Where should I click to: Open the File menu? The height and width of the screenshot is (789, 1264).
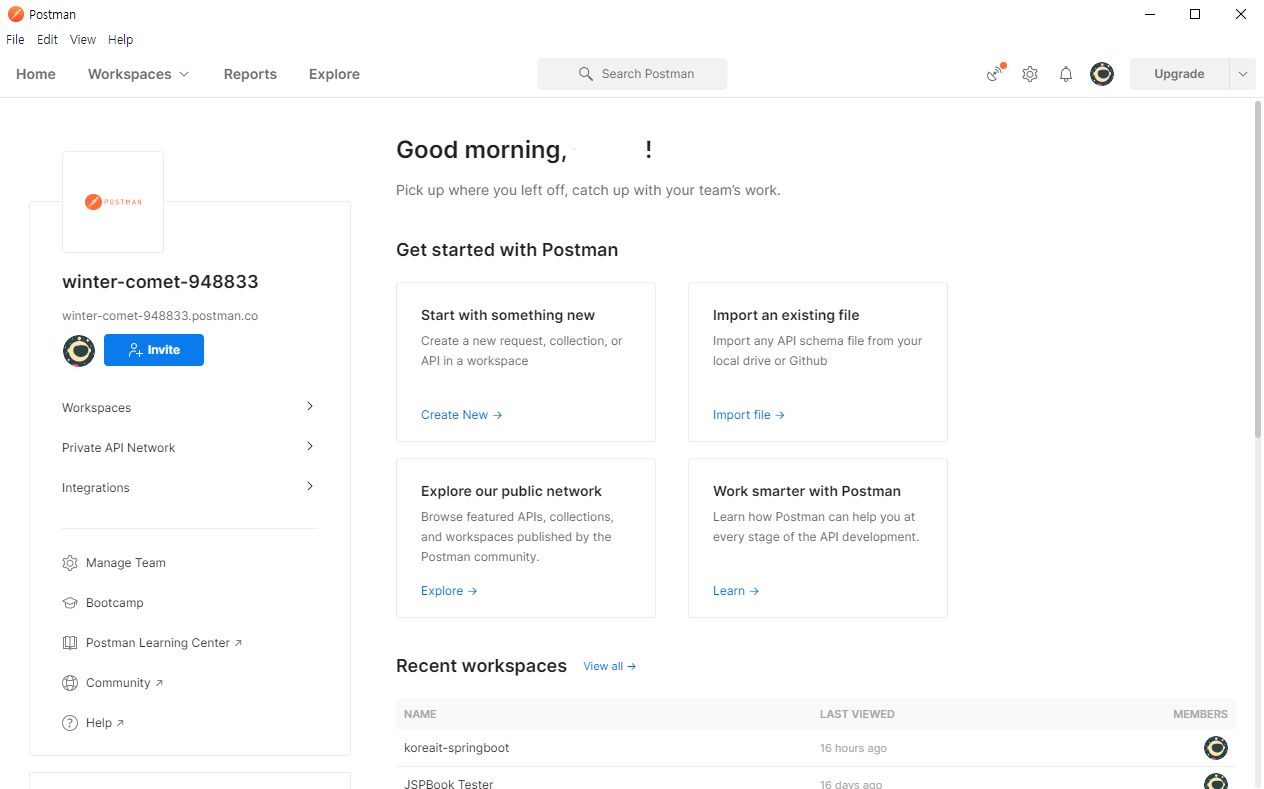click(15, 40)
